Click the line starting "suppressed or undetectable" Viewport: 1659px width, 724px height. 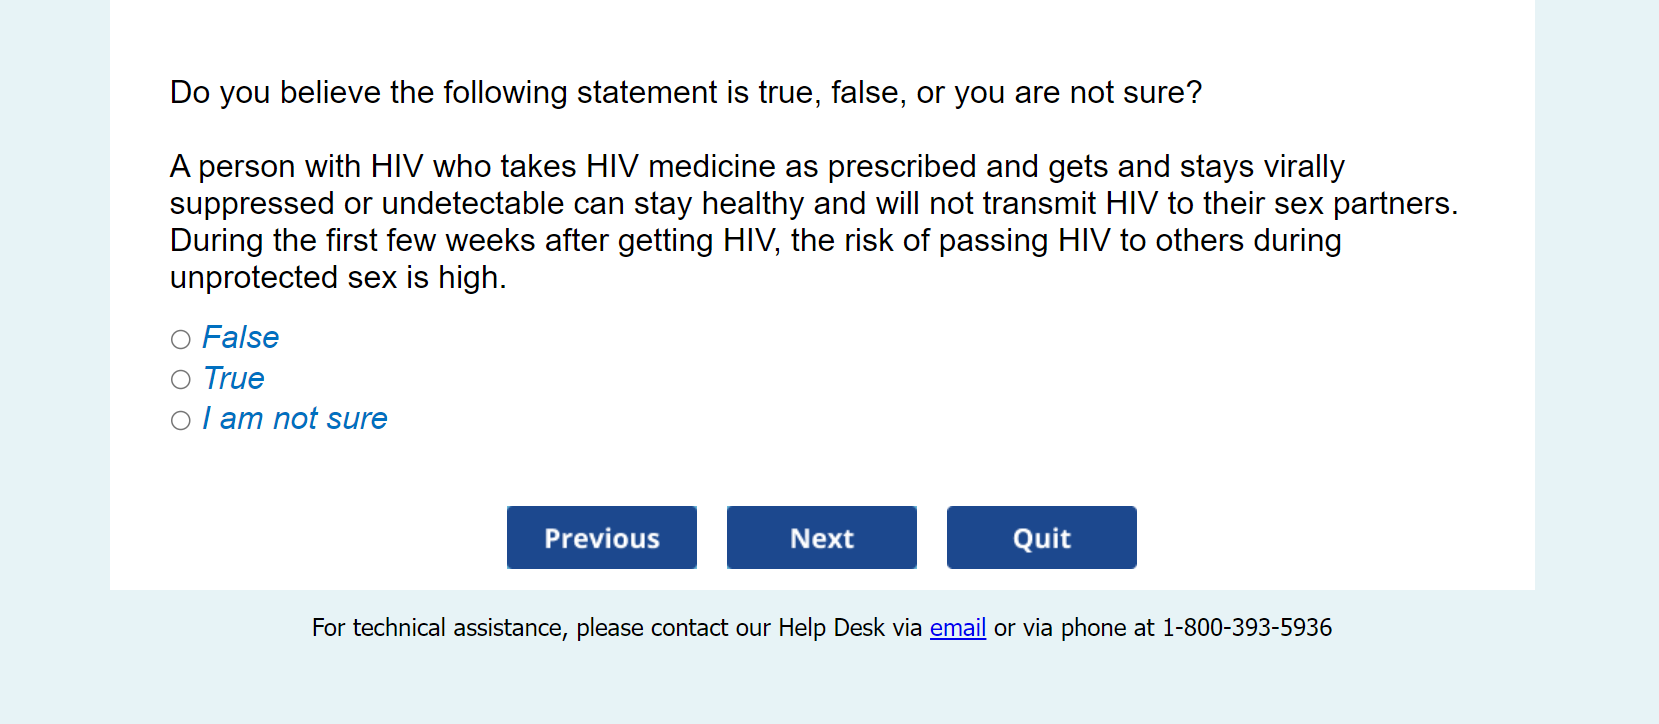click(813, 204)
